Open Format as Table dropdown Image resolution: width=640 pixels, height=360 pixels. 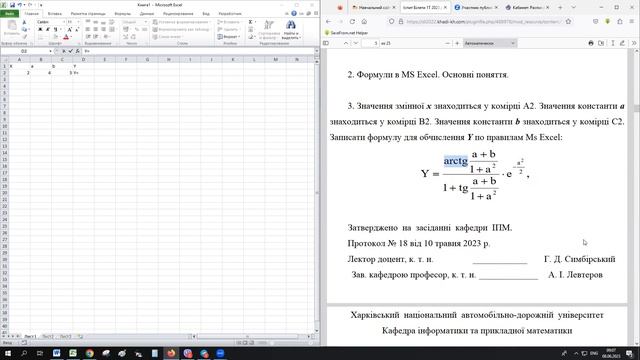[181, 29]
